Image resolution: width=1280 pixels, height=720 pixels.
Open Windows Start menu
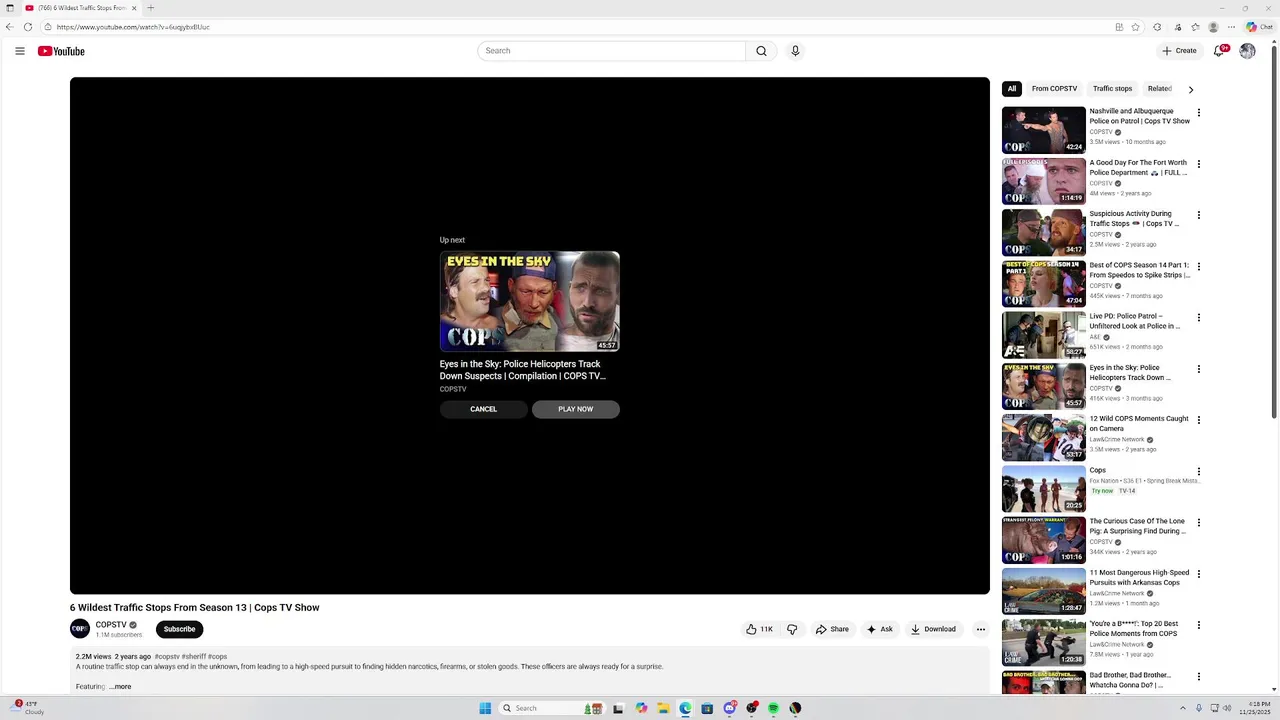485,708
